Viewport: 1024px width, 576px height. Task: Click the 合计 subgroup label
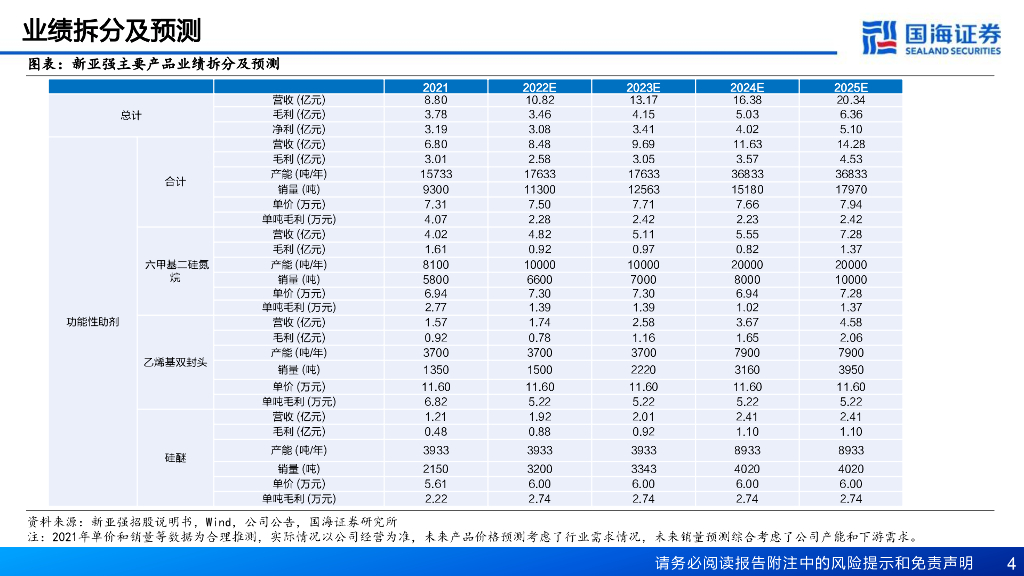click(x=175, y=182)
